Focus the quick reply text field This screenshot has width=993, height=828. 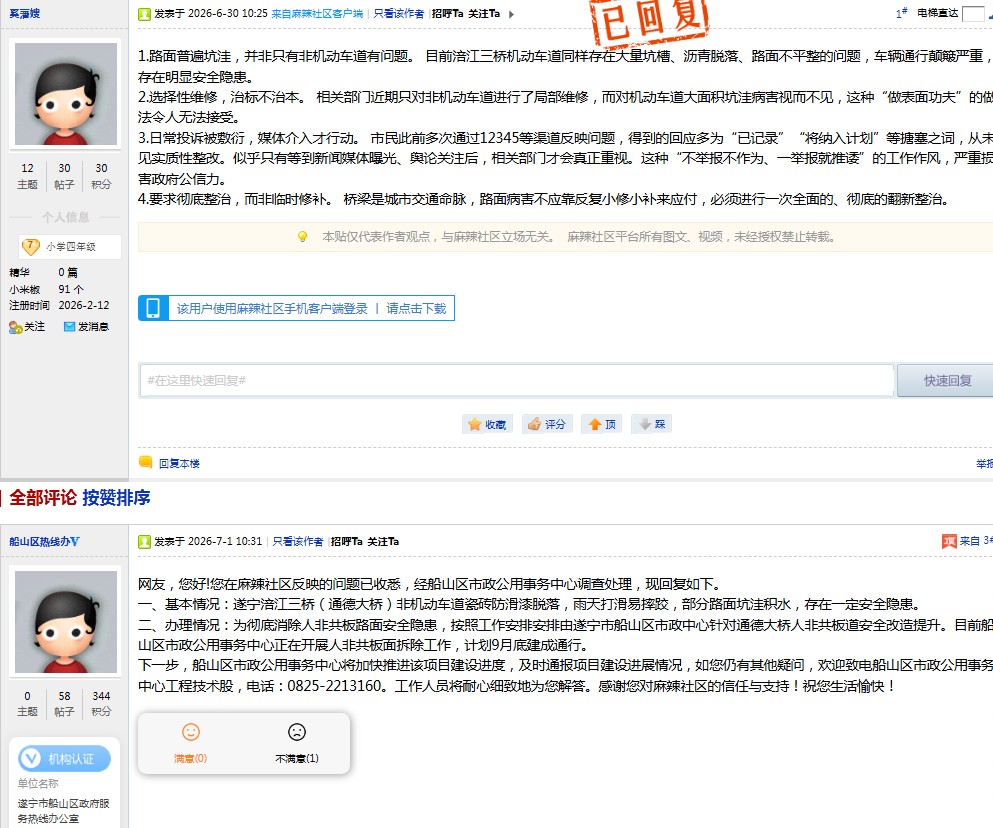[x=517, y=381]
